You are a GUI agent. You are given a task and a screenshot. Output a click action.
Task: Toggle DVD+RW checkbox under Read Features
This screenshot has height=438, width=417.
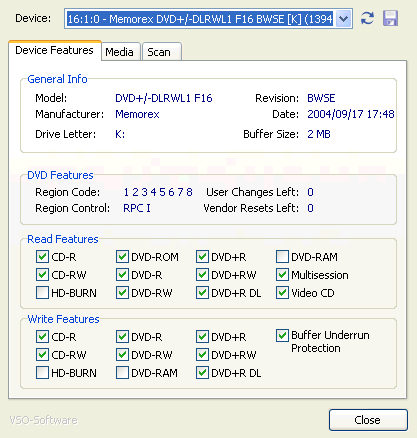tap(202, 275)
